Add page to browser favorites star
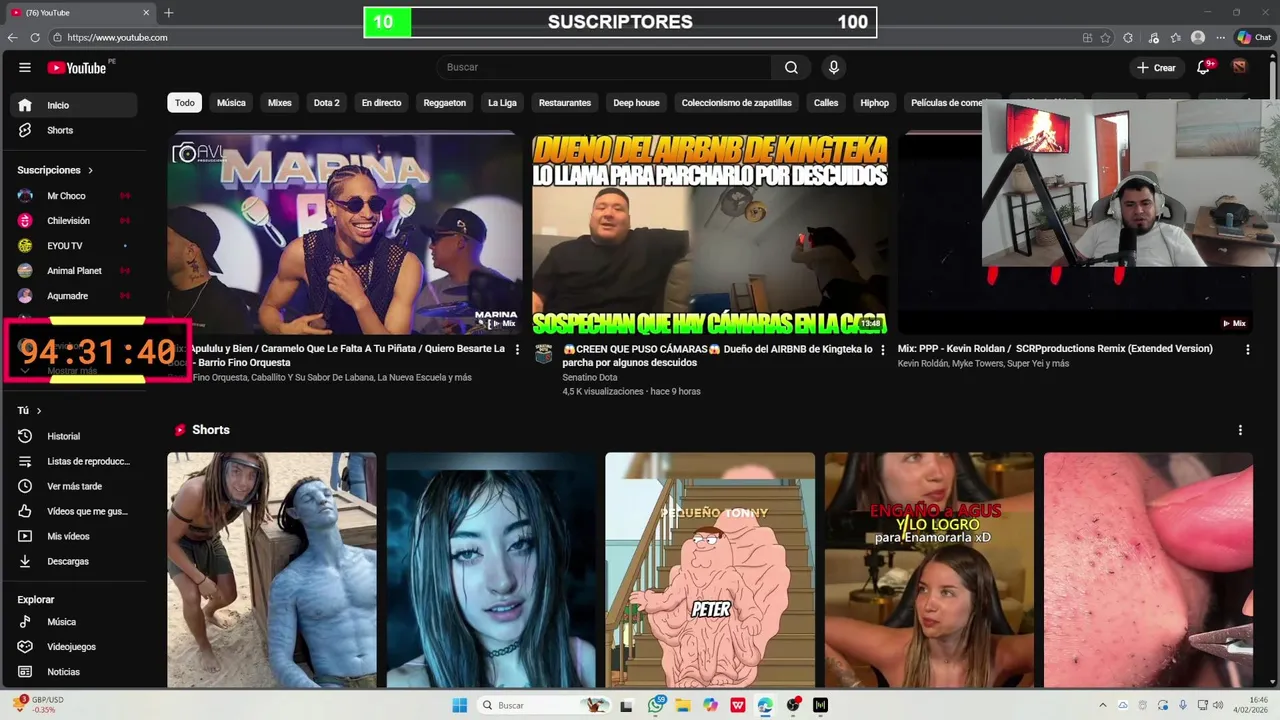 click(1105, 37)
